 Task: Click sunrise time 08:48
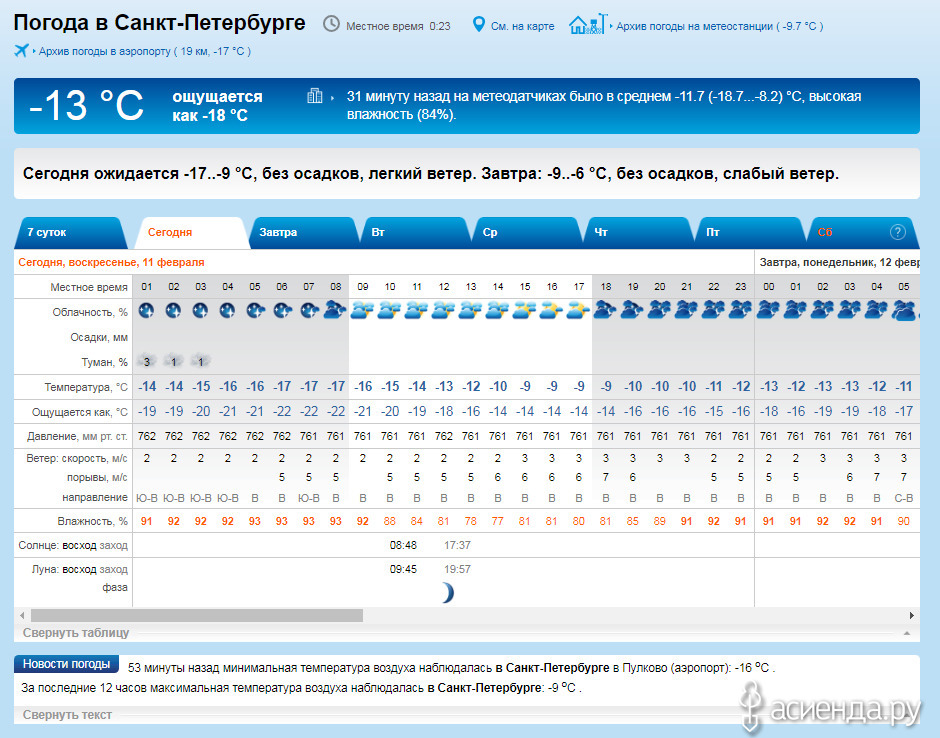point(403,545)
